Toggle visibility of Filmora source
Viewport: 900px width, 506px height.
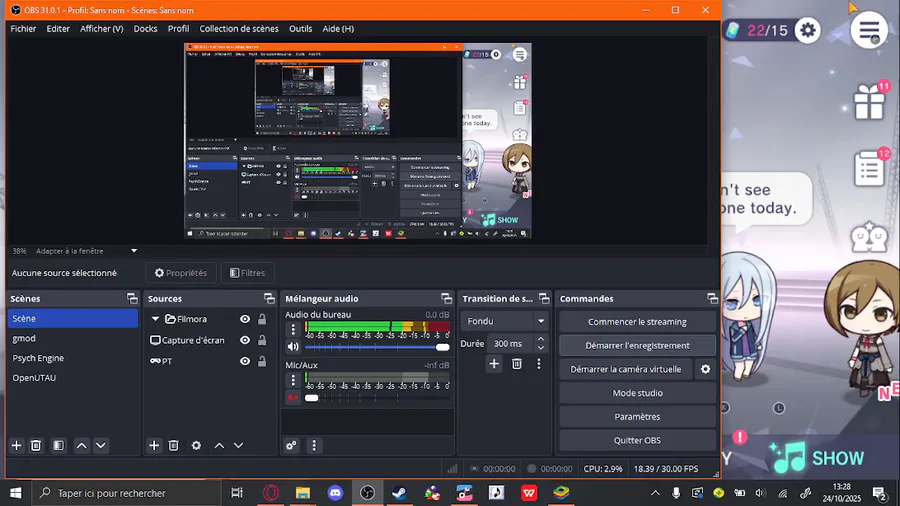[x=245, y=319]
